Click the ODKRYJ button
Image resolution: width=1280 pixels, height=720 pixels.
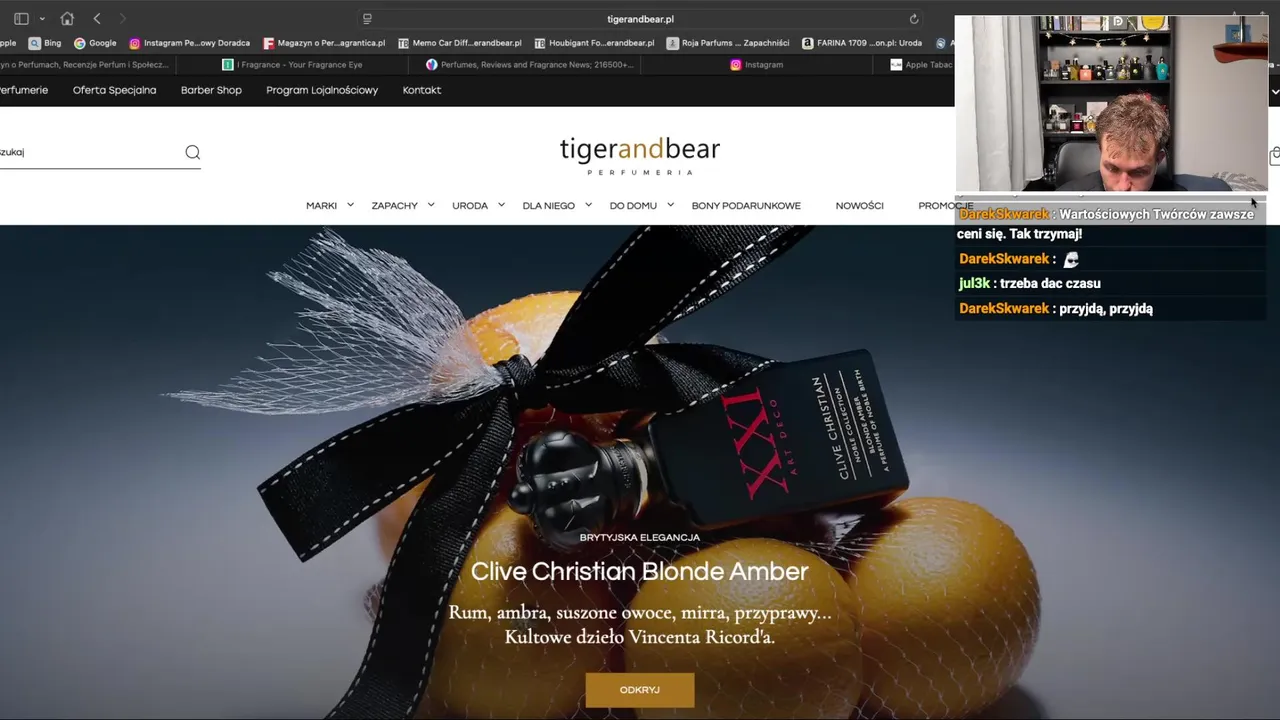640,690
